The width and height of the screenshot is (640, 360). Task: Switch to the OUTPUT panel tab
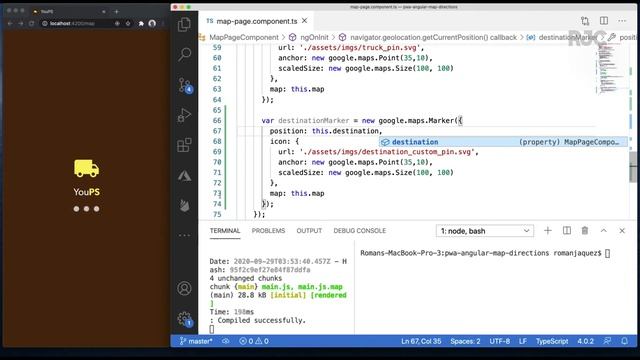pyautogui.click(x=309, y=231)
